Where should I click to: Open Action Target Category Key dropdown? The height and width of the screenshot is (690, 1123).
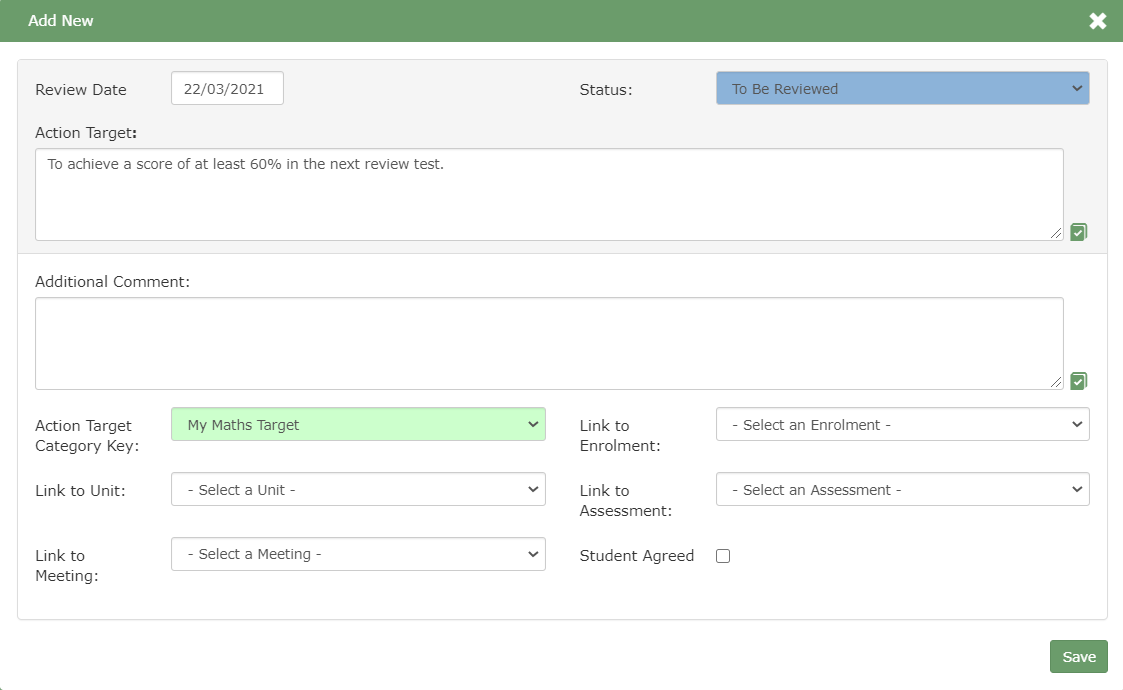tap(358, 424)
